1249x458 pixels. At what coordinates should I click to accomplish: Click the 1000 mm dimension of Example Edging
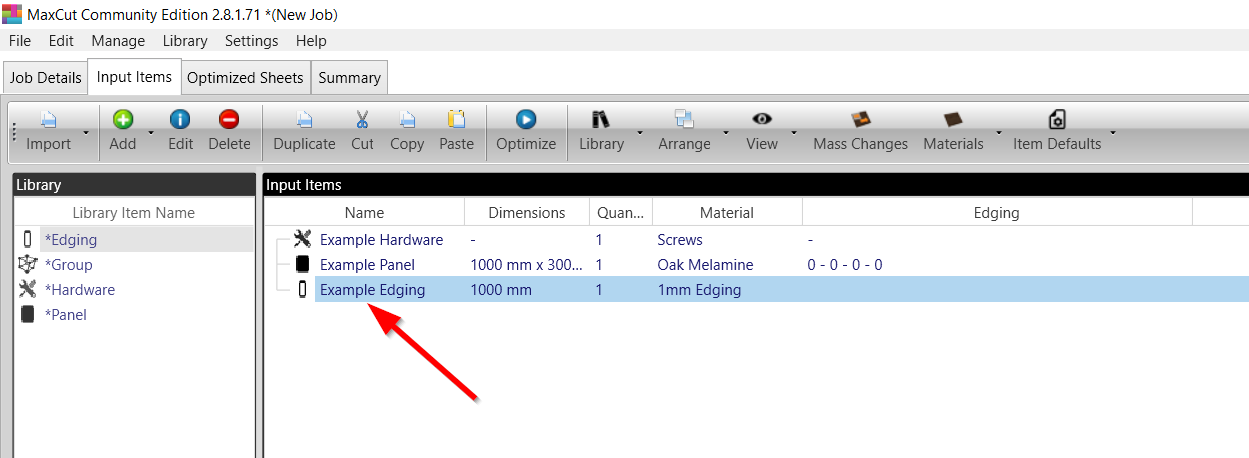[501, 290]
